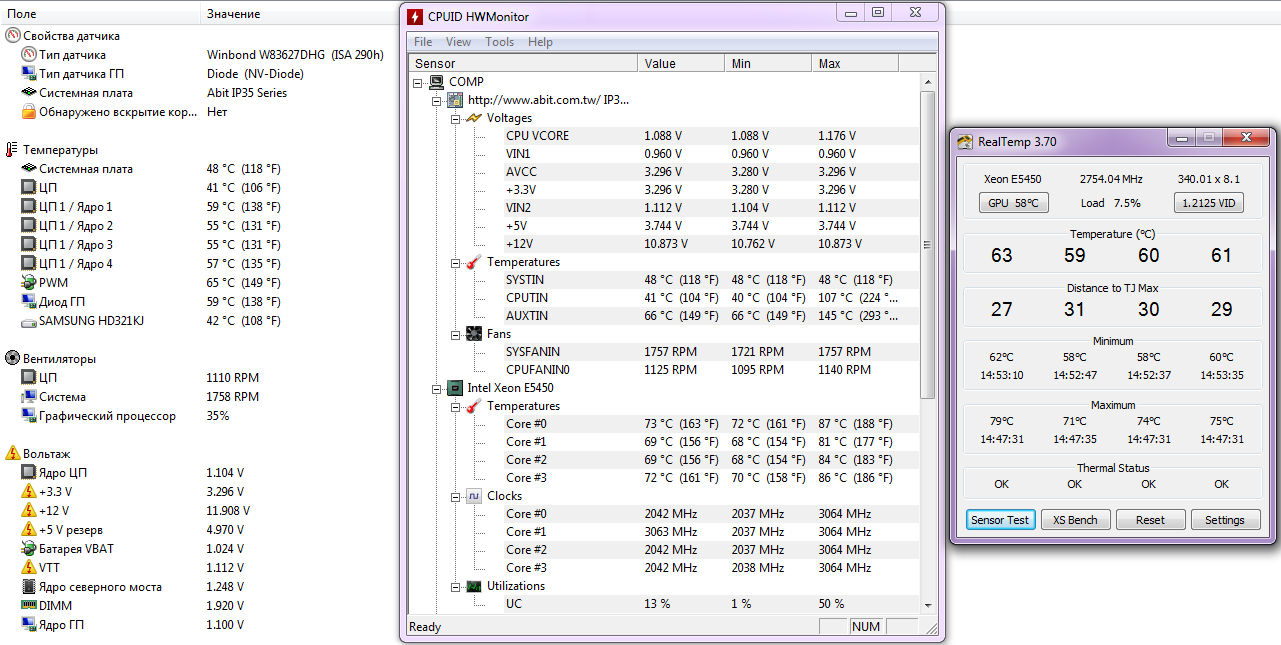Click the warning icon next to Вольтаж

tap(12, 454)
